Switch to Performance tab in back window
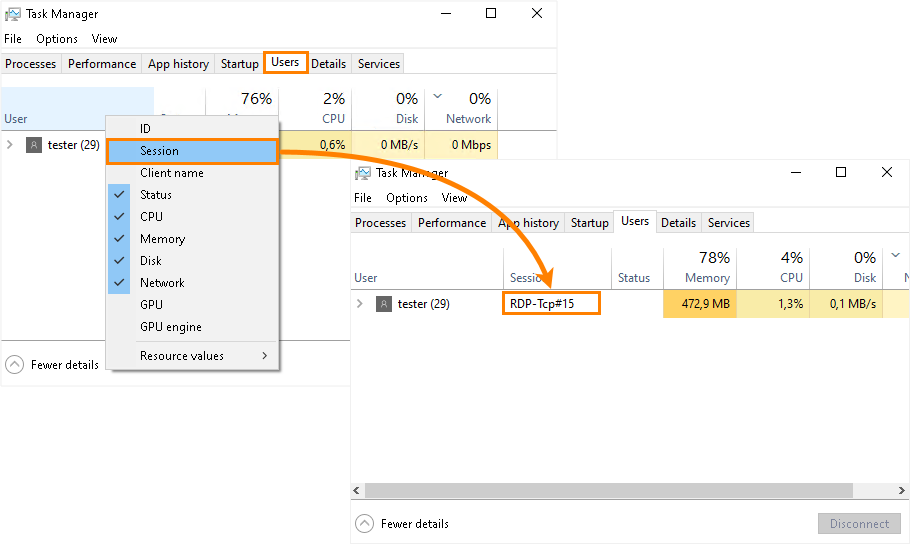 [102, 64]
